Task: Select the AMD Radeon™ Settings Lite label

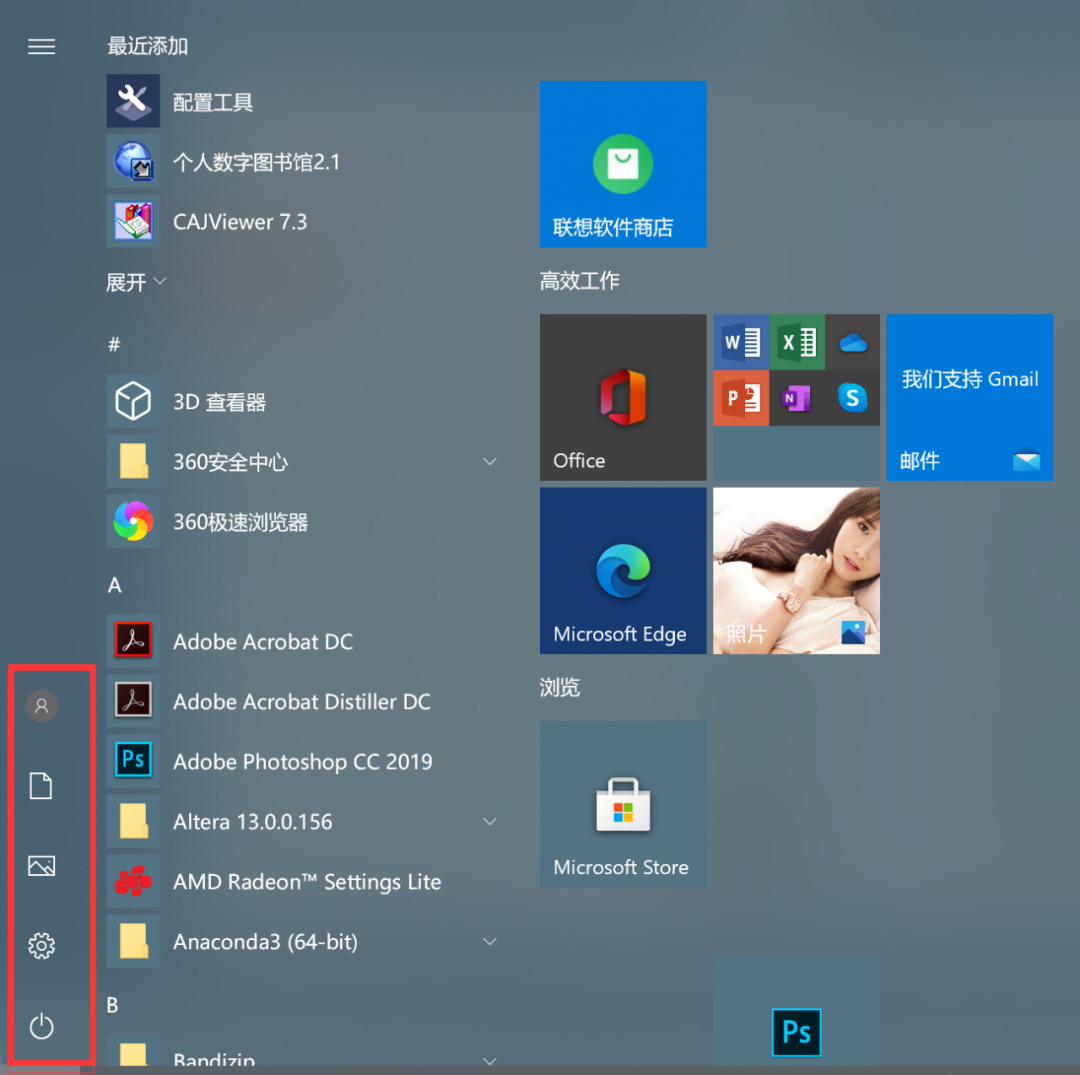Action: (307, 882)
